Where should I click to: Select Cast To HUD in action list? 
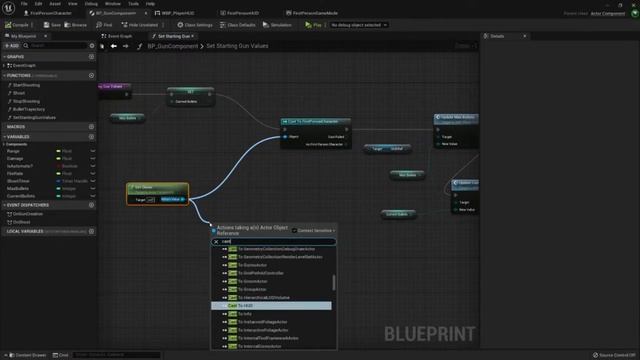[x=271, y=306]
